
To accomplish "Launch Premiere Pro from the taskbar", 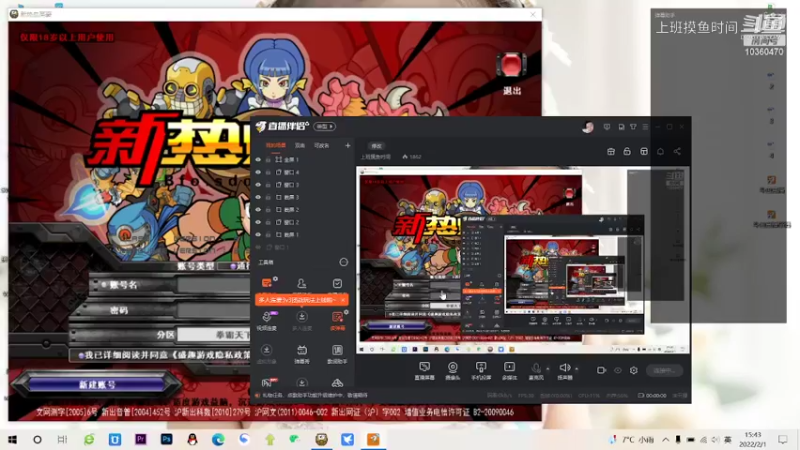I will pos(141,439).
